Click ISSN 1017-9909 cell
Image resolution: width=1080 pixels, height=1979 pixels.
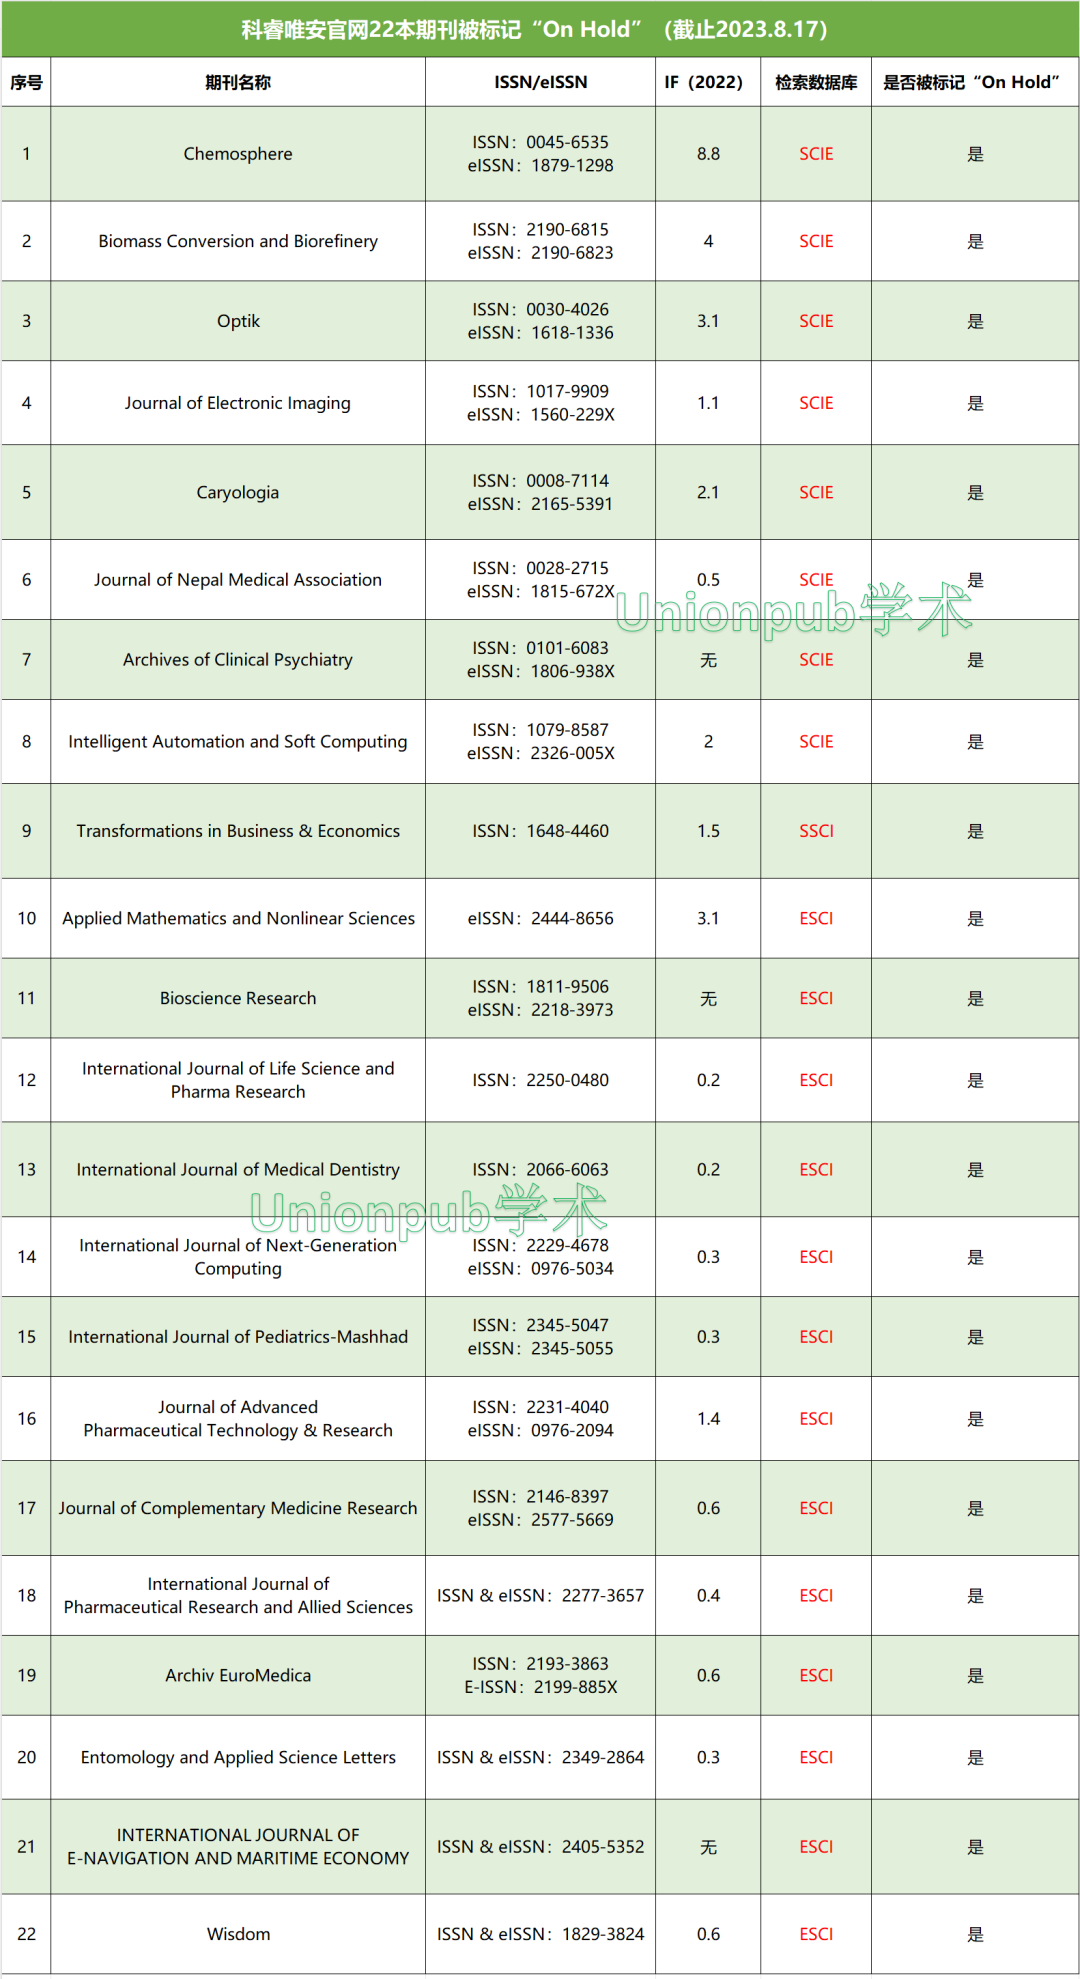pos(541,403)
